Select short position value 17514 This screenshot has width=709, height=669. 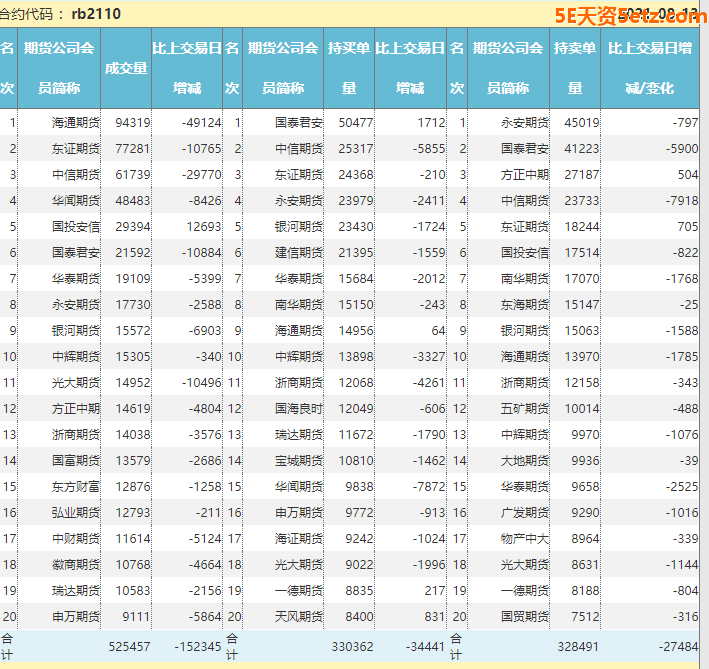pos(582,253)
